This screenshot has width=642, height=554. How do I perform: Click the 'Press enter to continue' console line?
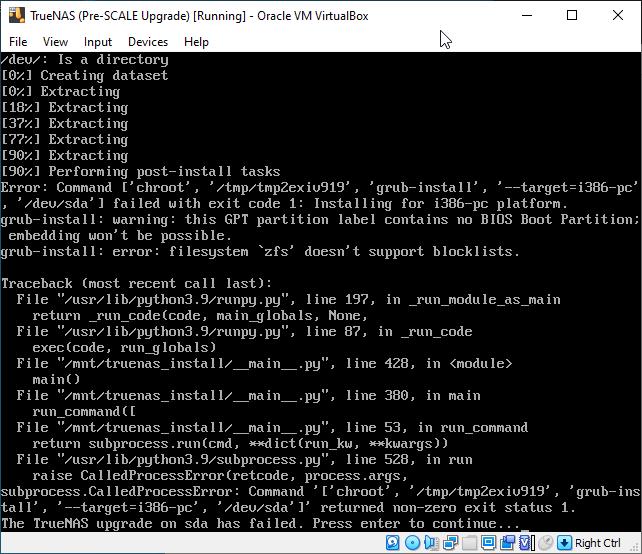260,524
